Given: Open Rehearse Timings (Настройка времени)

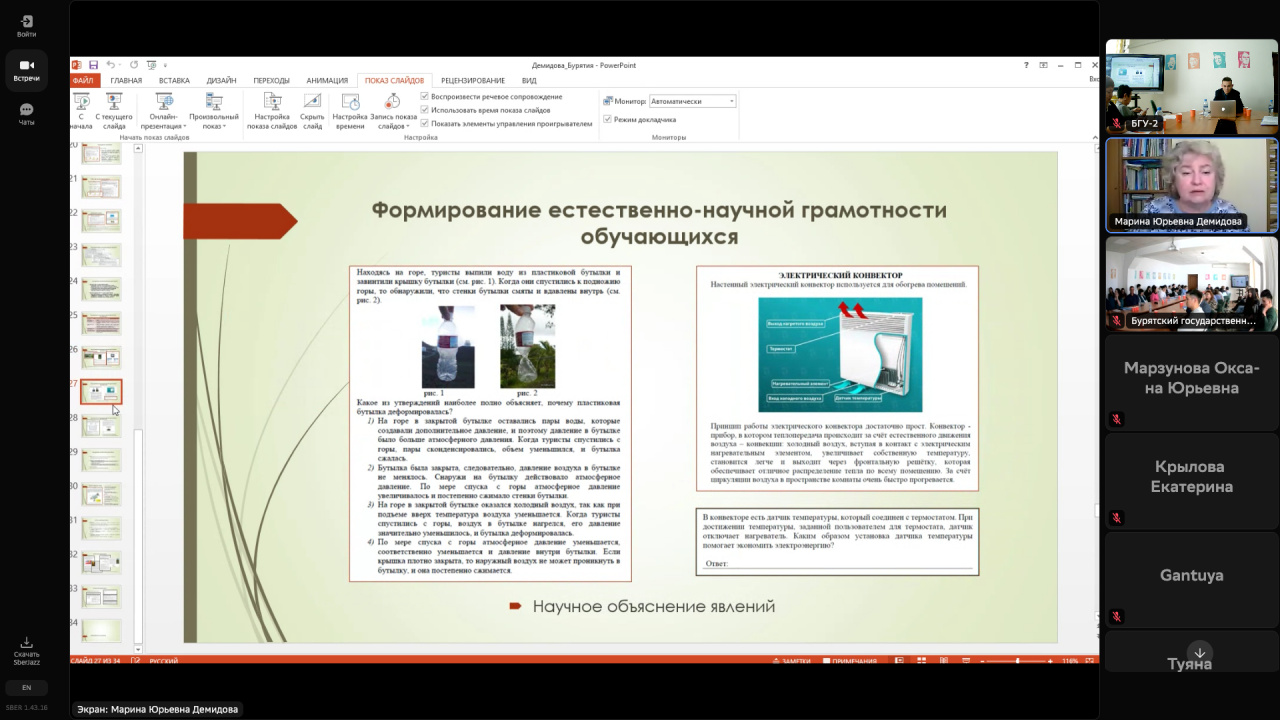Looking at the screenshot, I should tap(350, 102).
